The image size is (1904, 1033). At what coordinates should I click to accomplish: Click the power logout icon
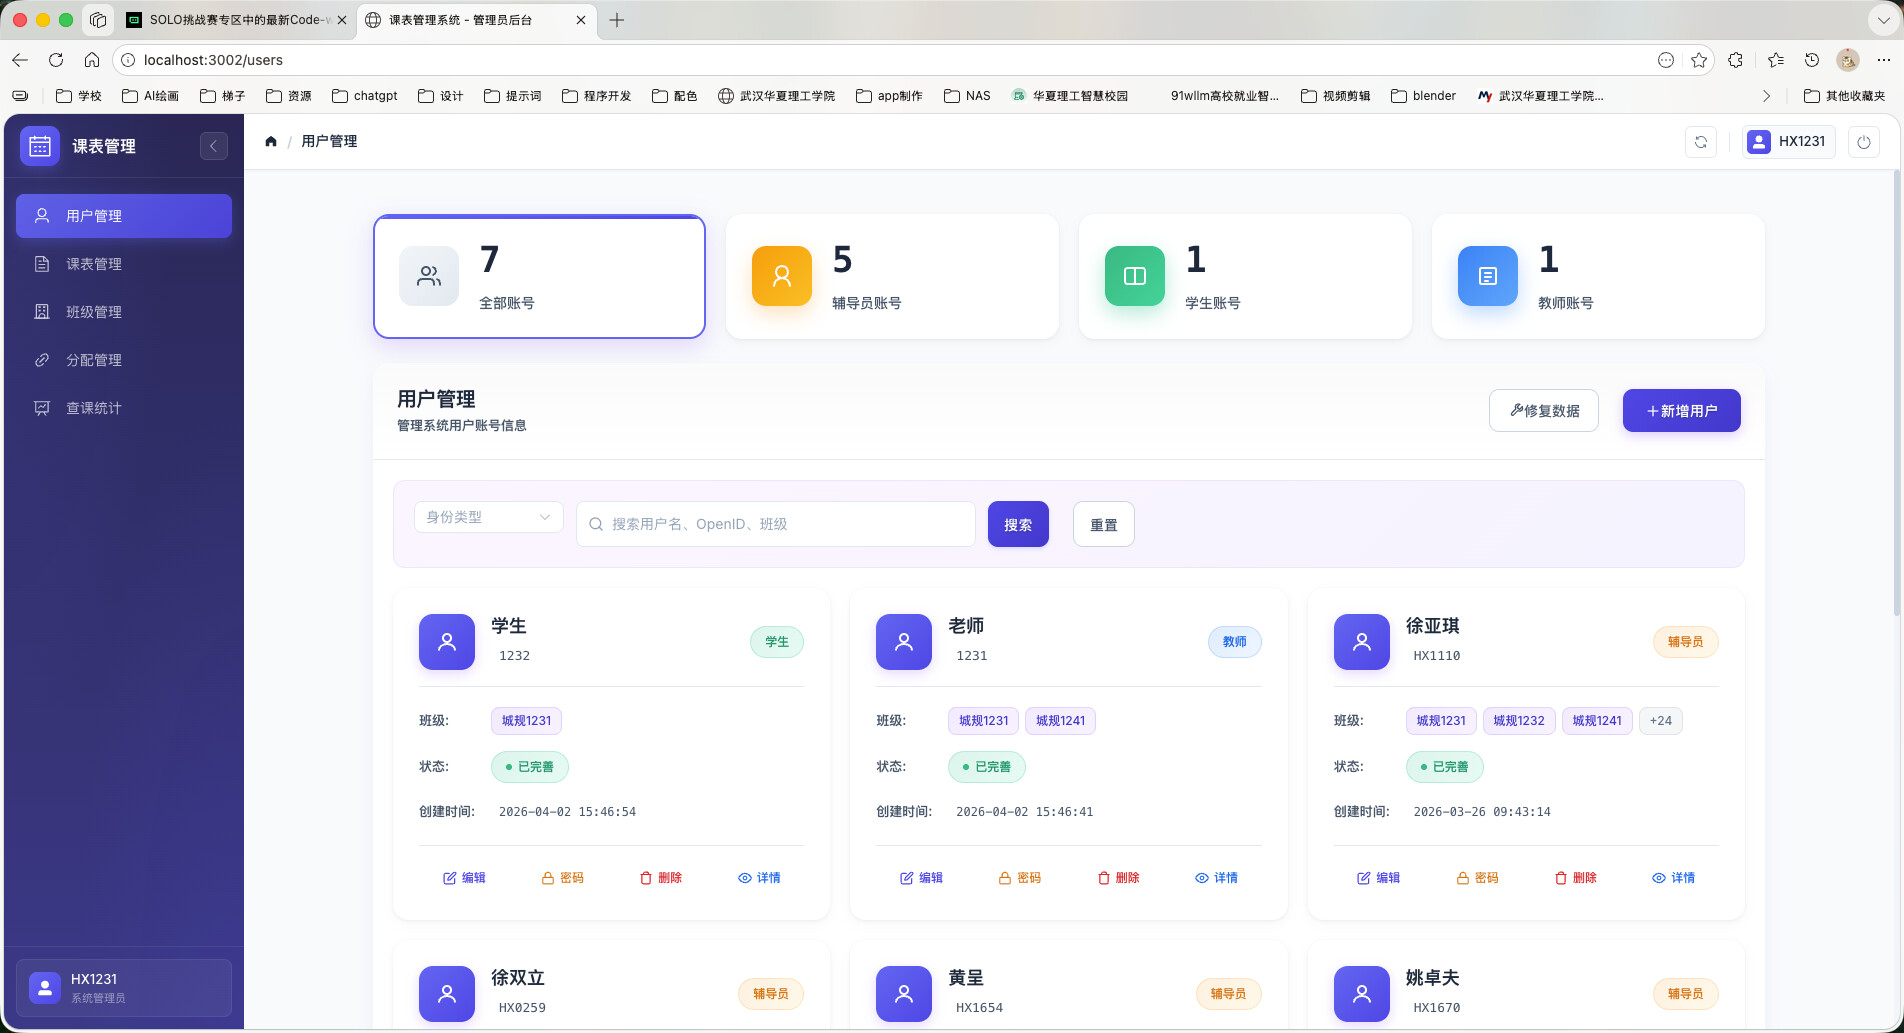coord(1863,142)
